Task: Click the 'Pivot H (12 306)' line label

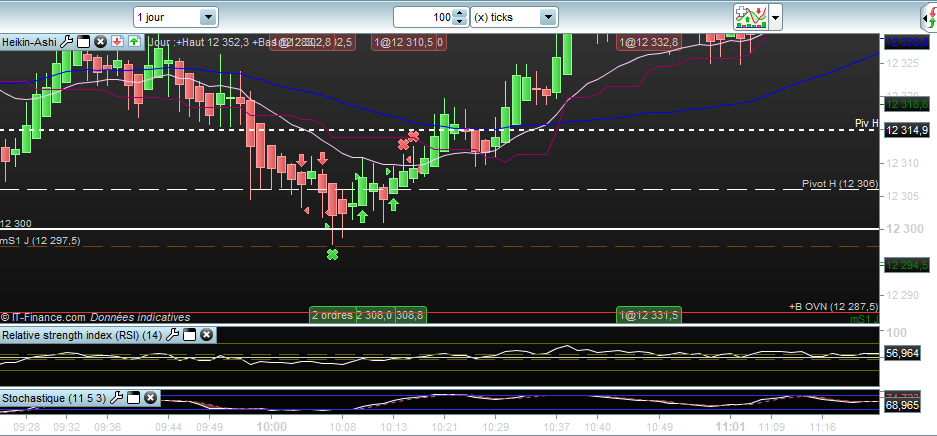Action: [840, 184]
